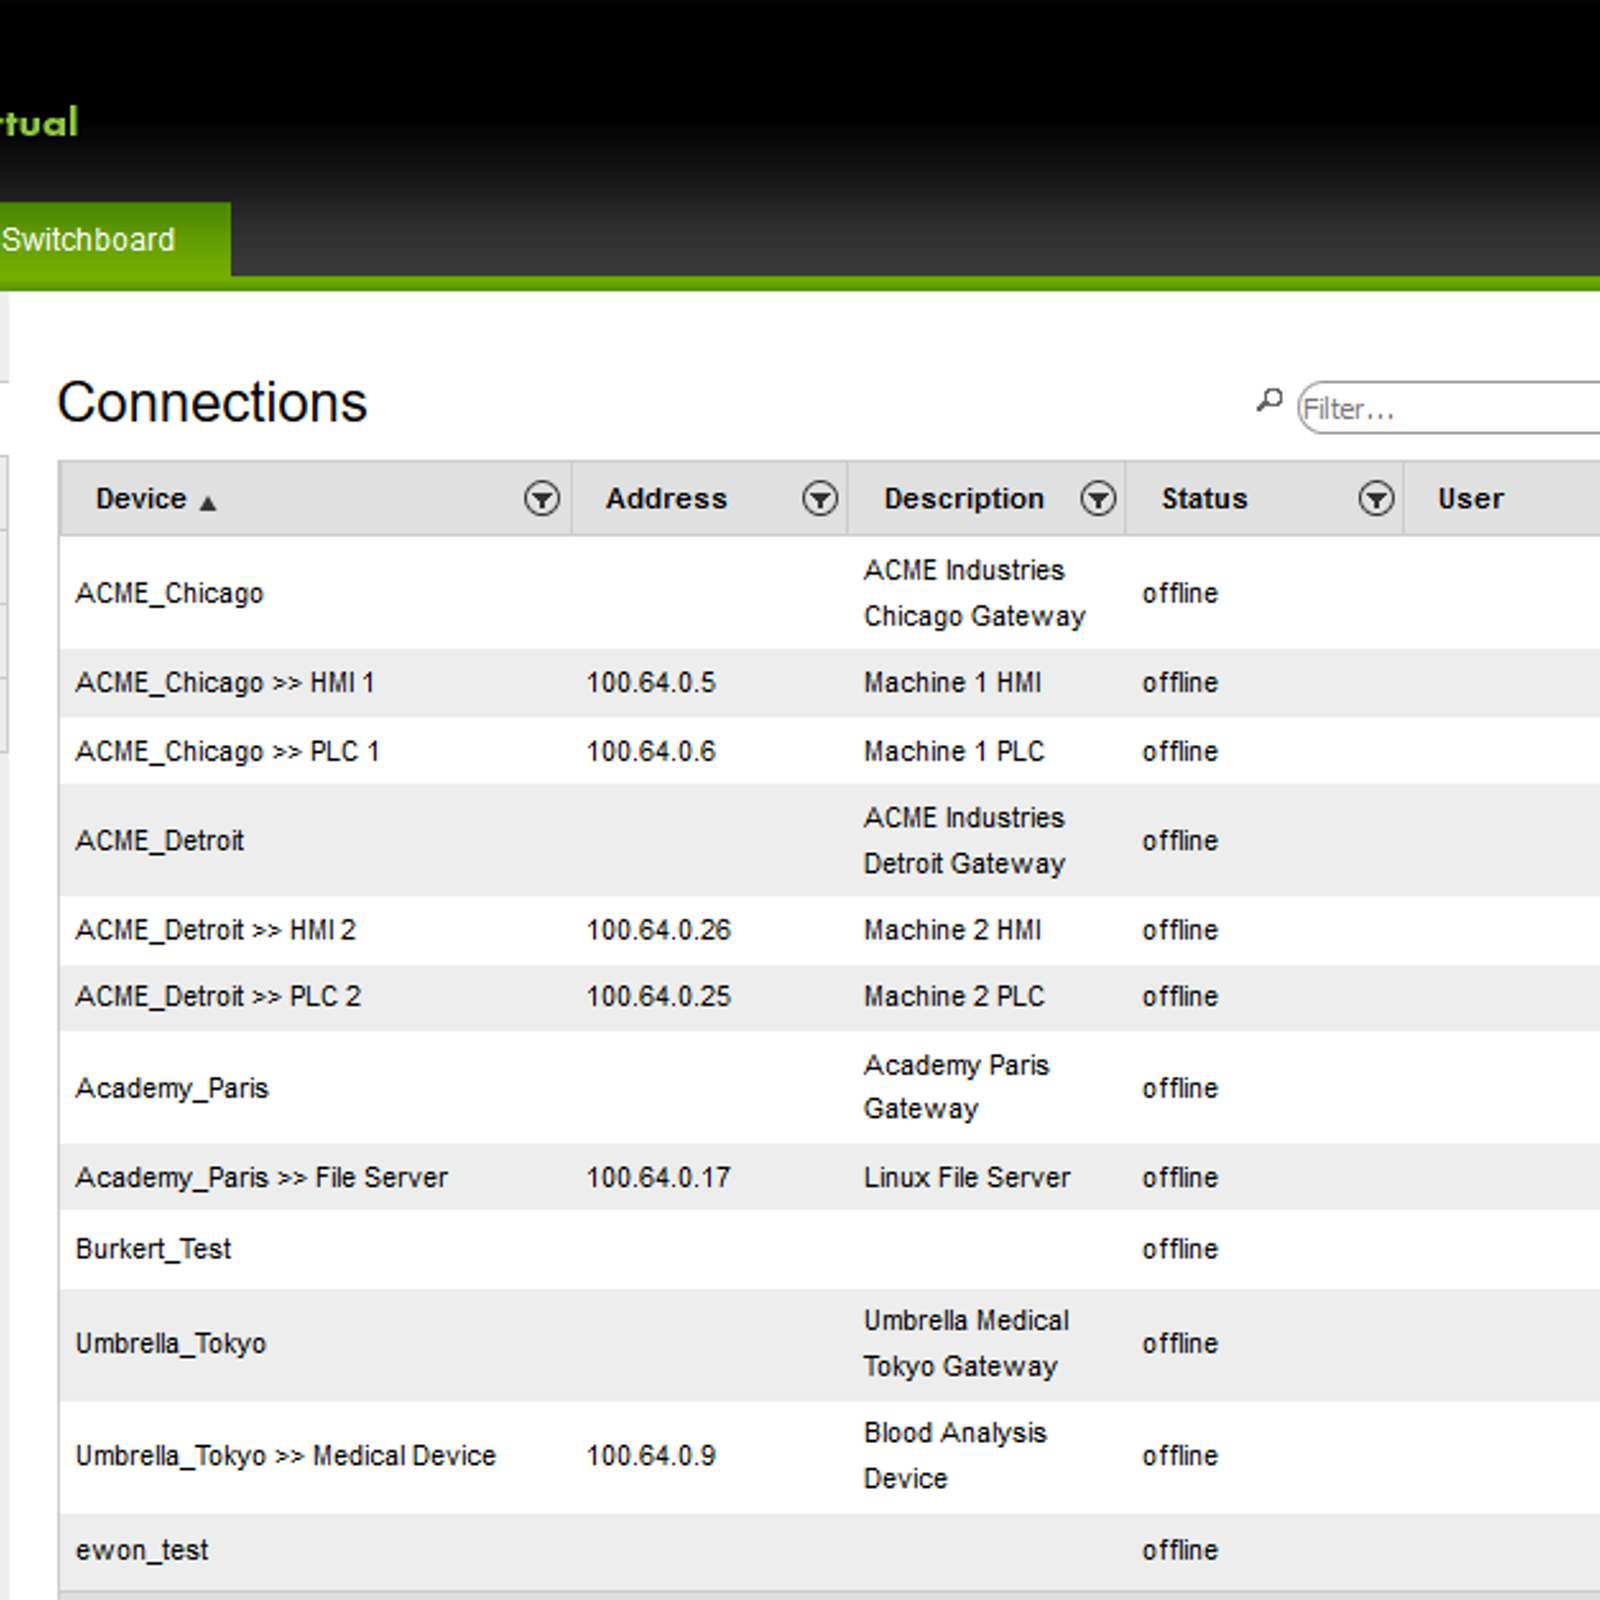Select ACME_Detroit >> PLC 2 device

218,996
